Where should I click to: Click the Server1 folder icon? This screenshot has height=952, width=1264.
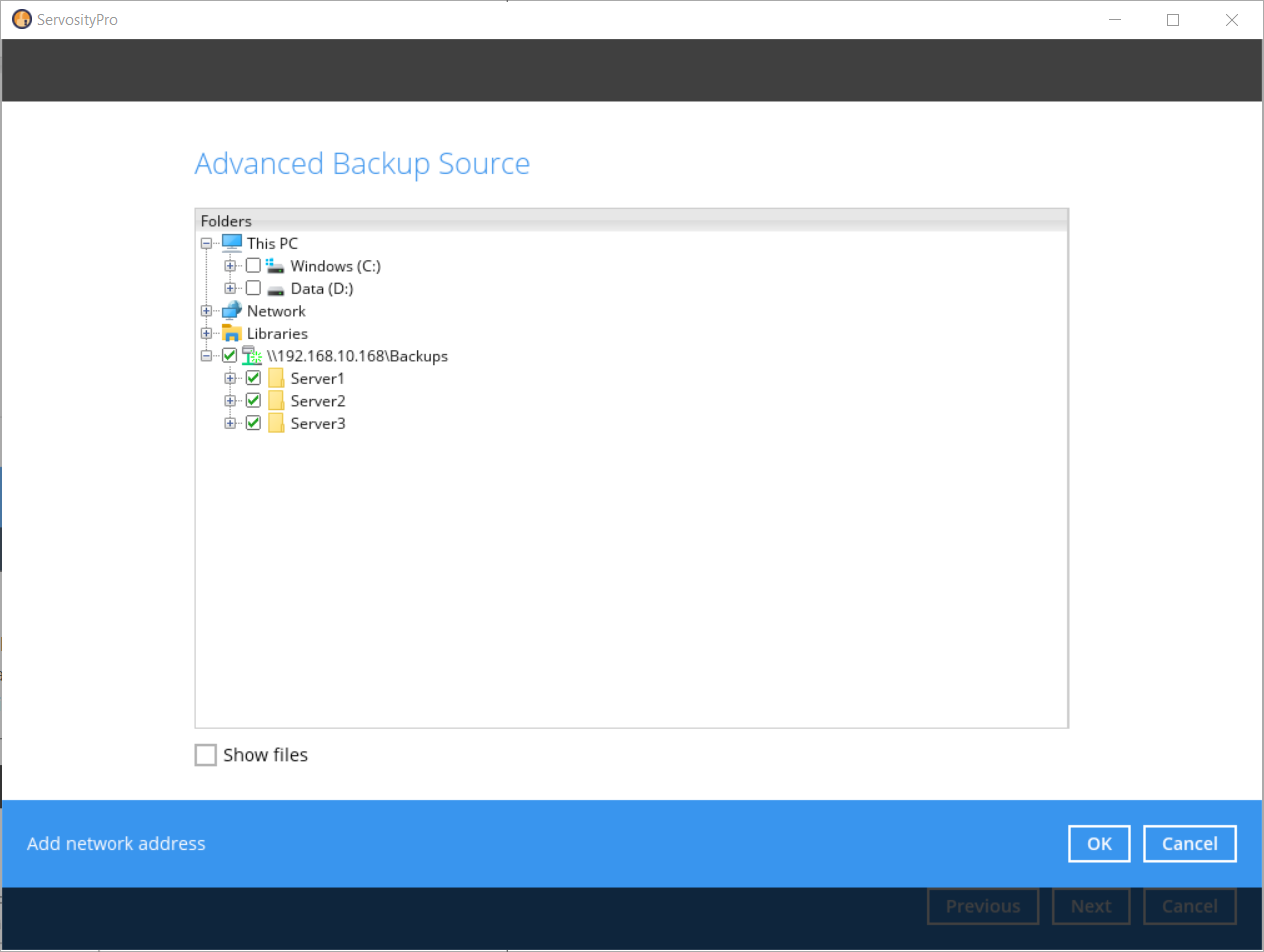[x=276, y=378]
